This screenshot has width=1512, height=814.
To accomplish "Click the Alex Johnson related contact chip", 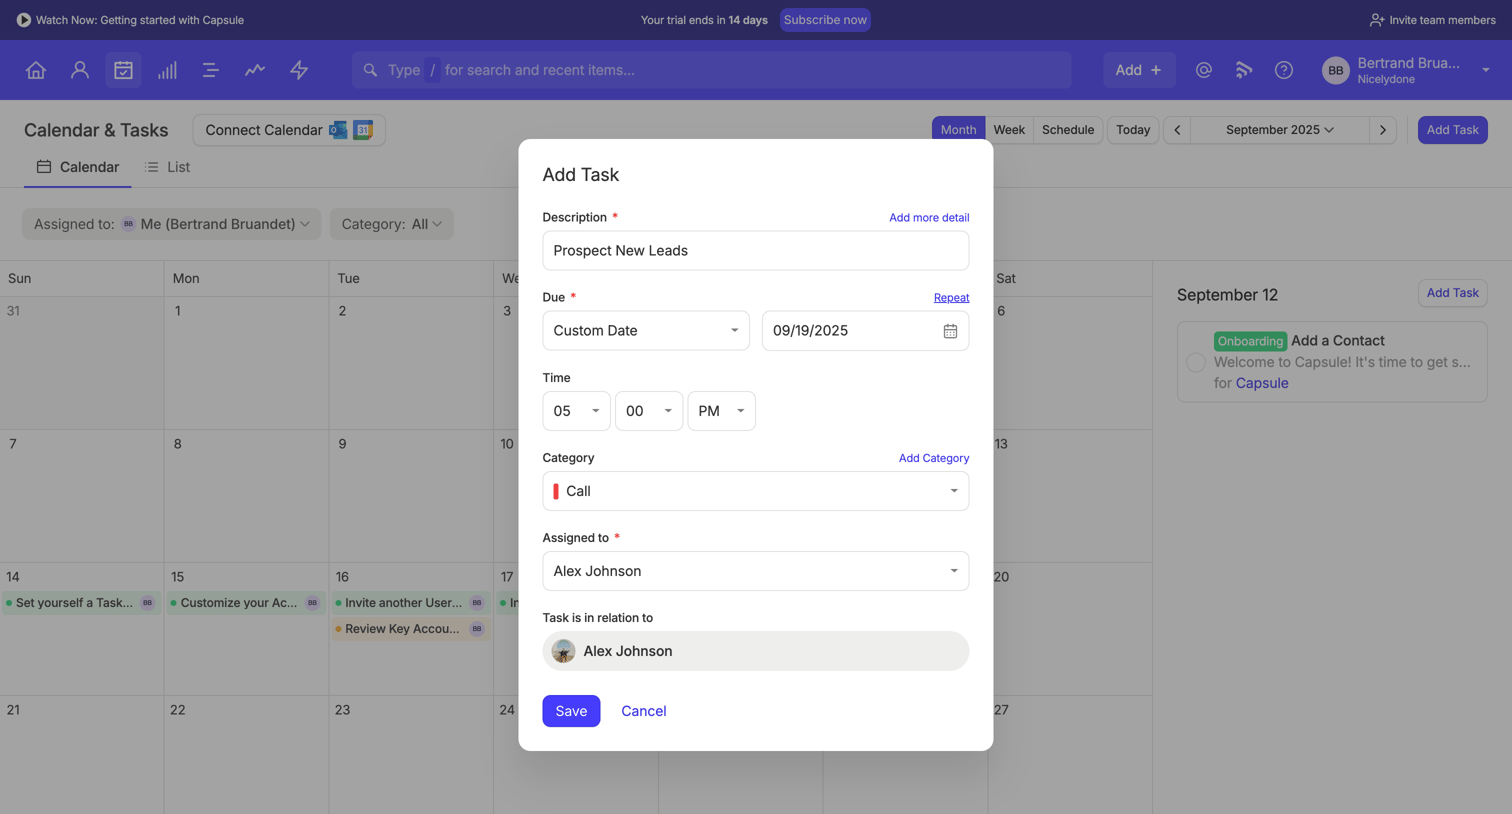I will pyautogui.click(x=756, y=651).
